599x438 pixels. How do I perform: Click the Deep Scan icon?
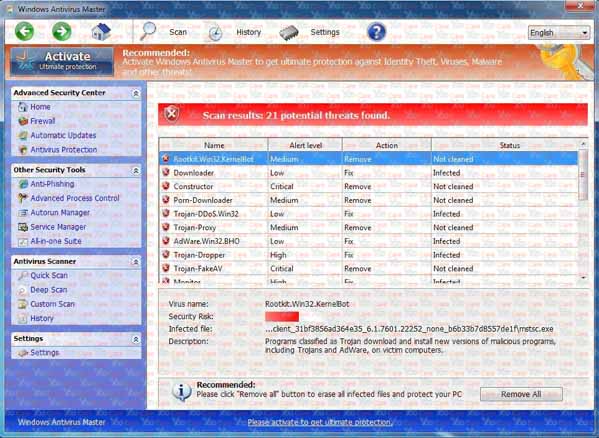pyautogui.click(x=23, y=290)
